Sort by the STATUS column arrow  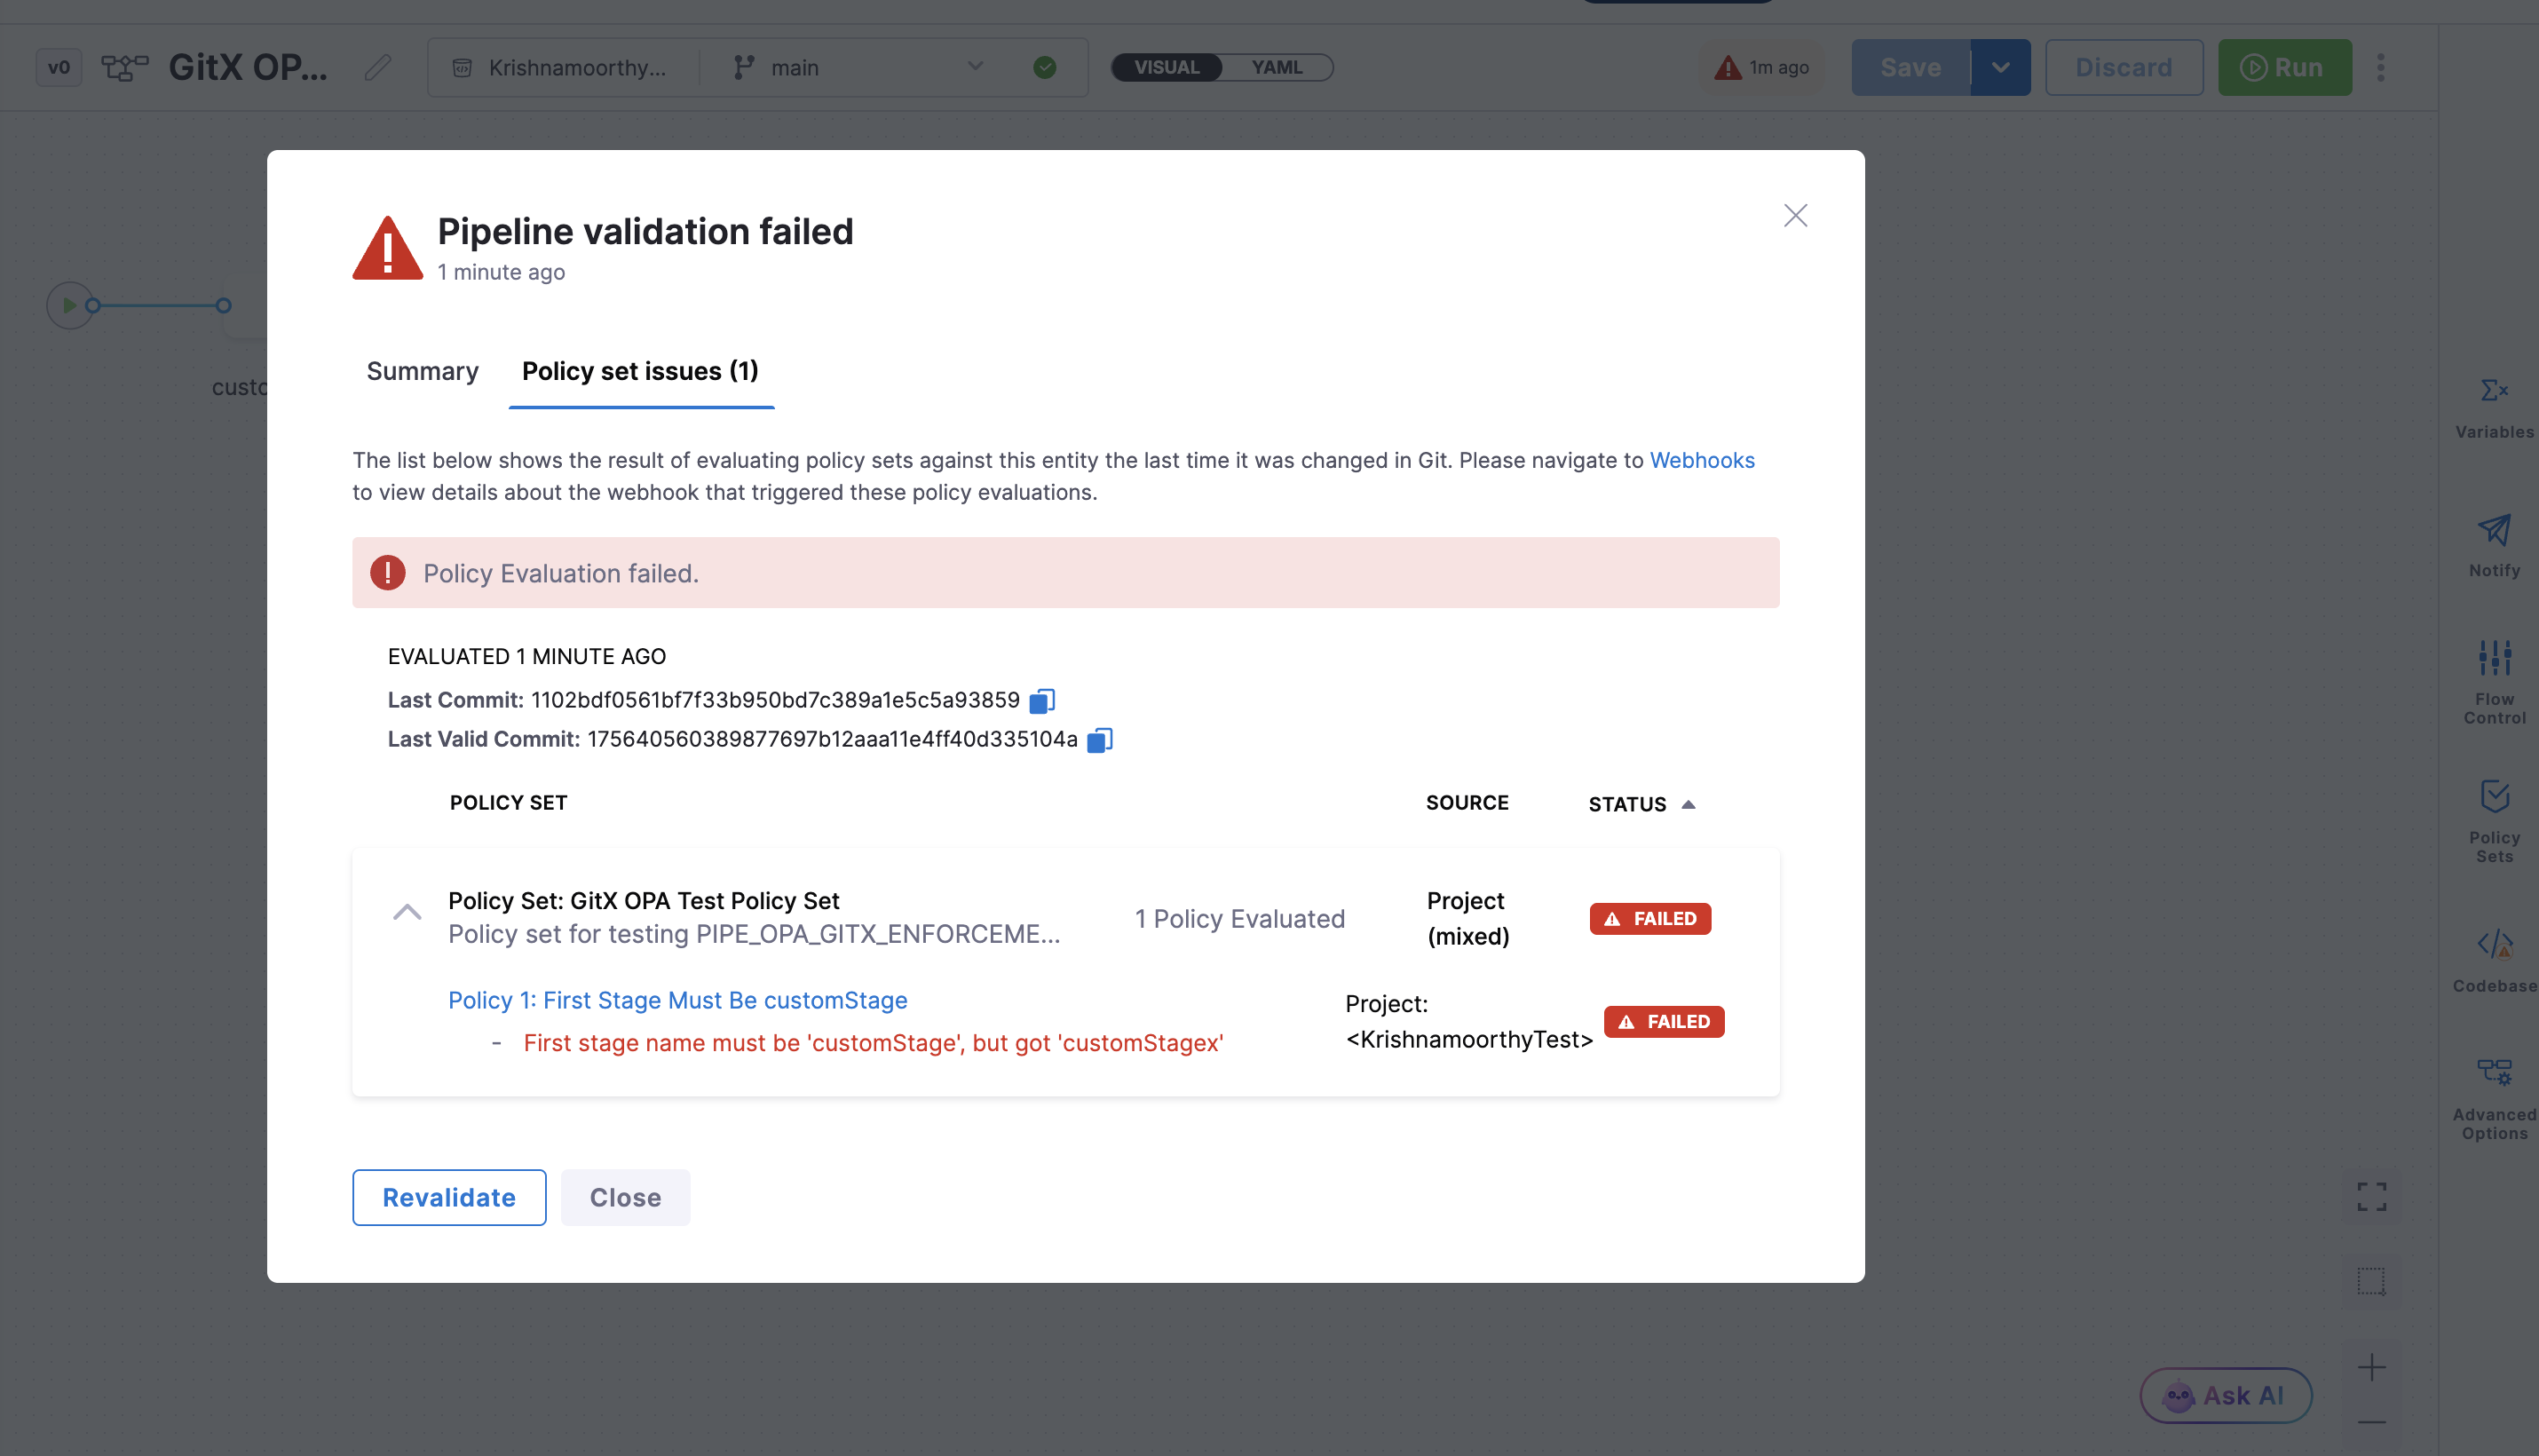tap(1688, 805)
